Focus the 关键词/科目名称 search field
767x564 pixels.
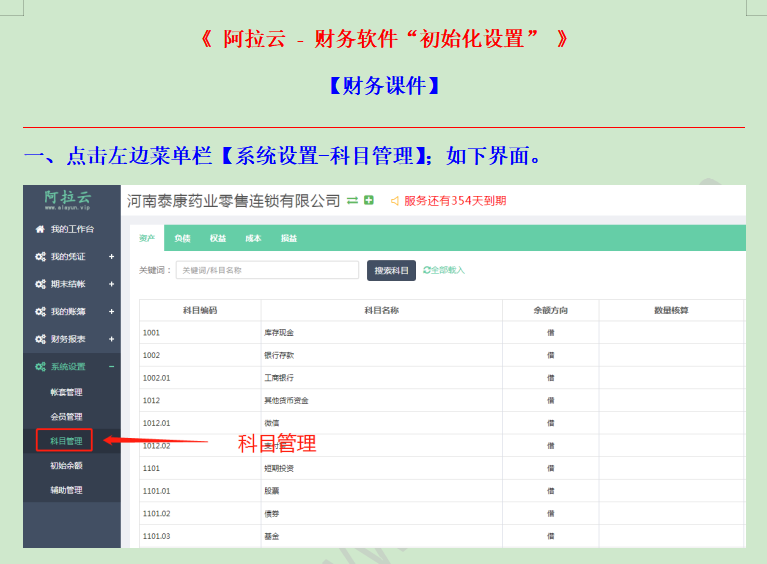268,270
